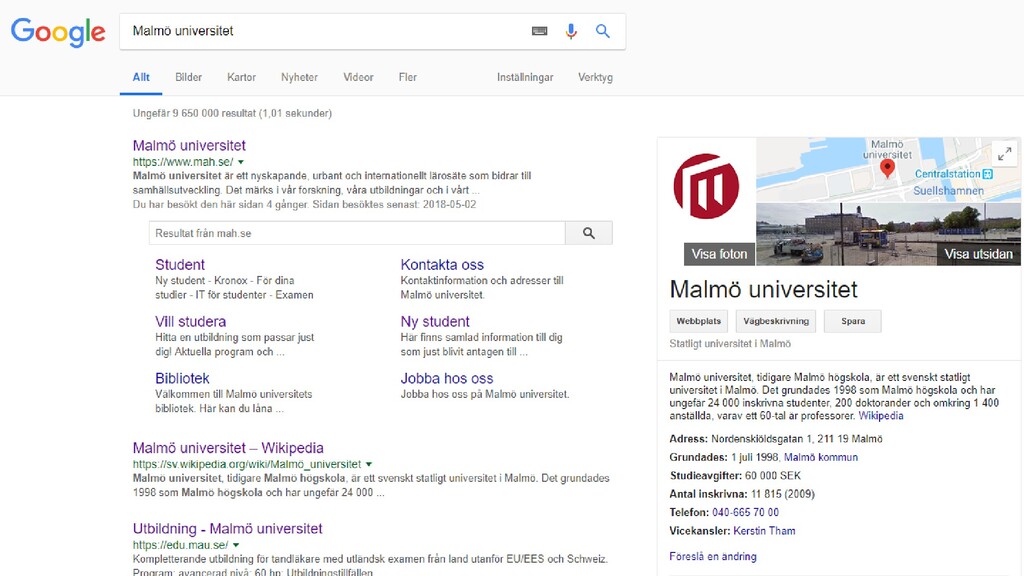Click the Spara button
The height and width of the screenshot is (576, 1024).
point(853,321)
